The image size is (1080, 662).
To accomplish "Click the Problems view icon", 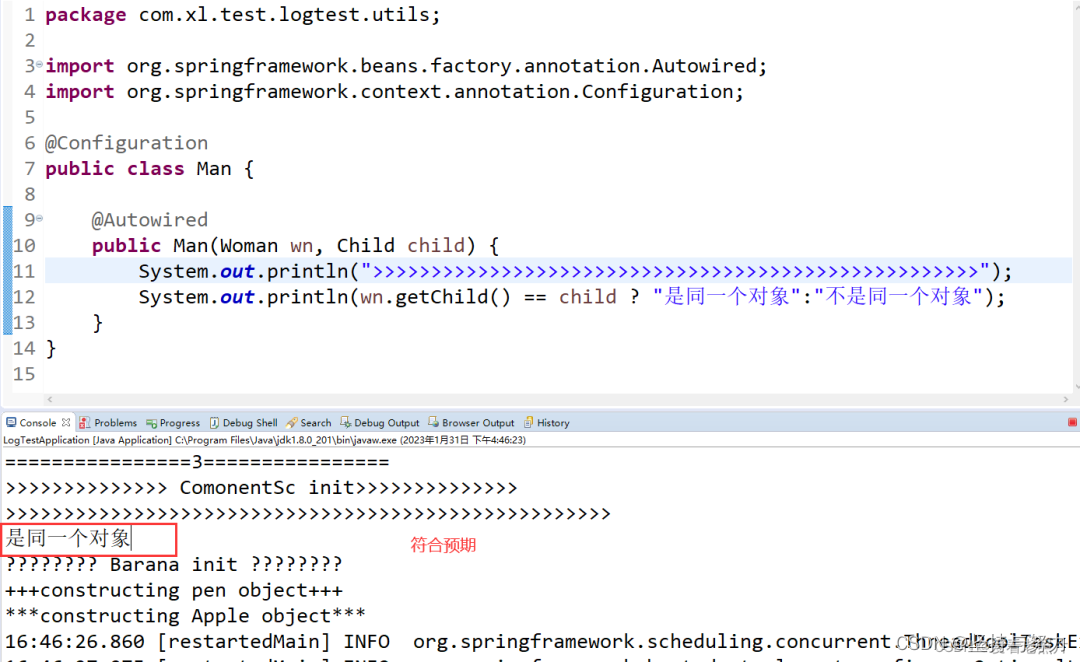I will 86,422.
